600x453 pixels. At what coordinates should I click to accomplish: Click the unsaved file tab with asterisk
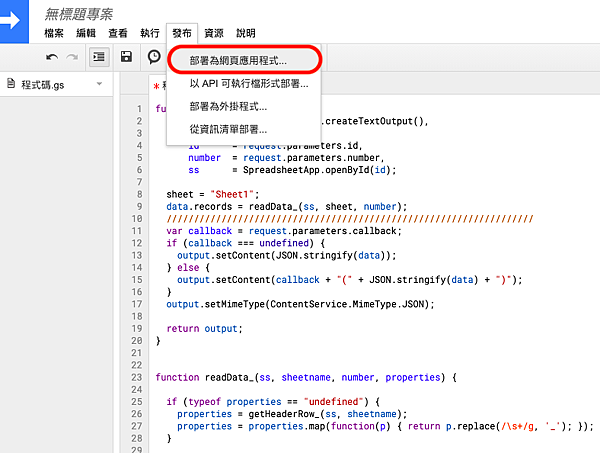tap(158, 86)
